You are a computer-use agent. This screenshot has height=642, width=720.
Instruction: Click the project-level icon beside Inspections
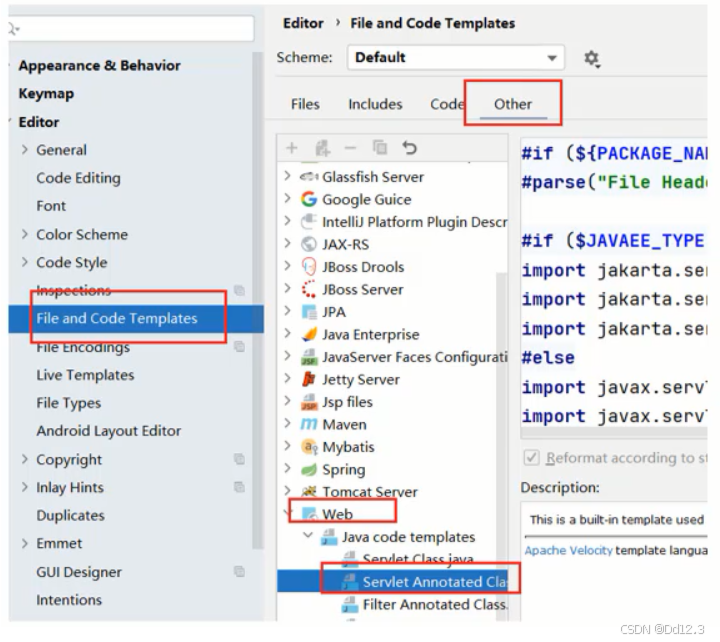[239, 290]
